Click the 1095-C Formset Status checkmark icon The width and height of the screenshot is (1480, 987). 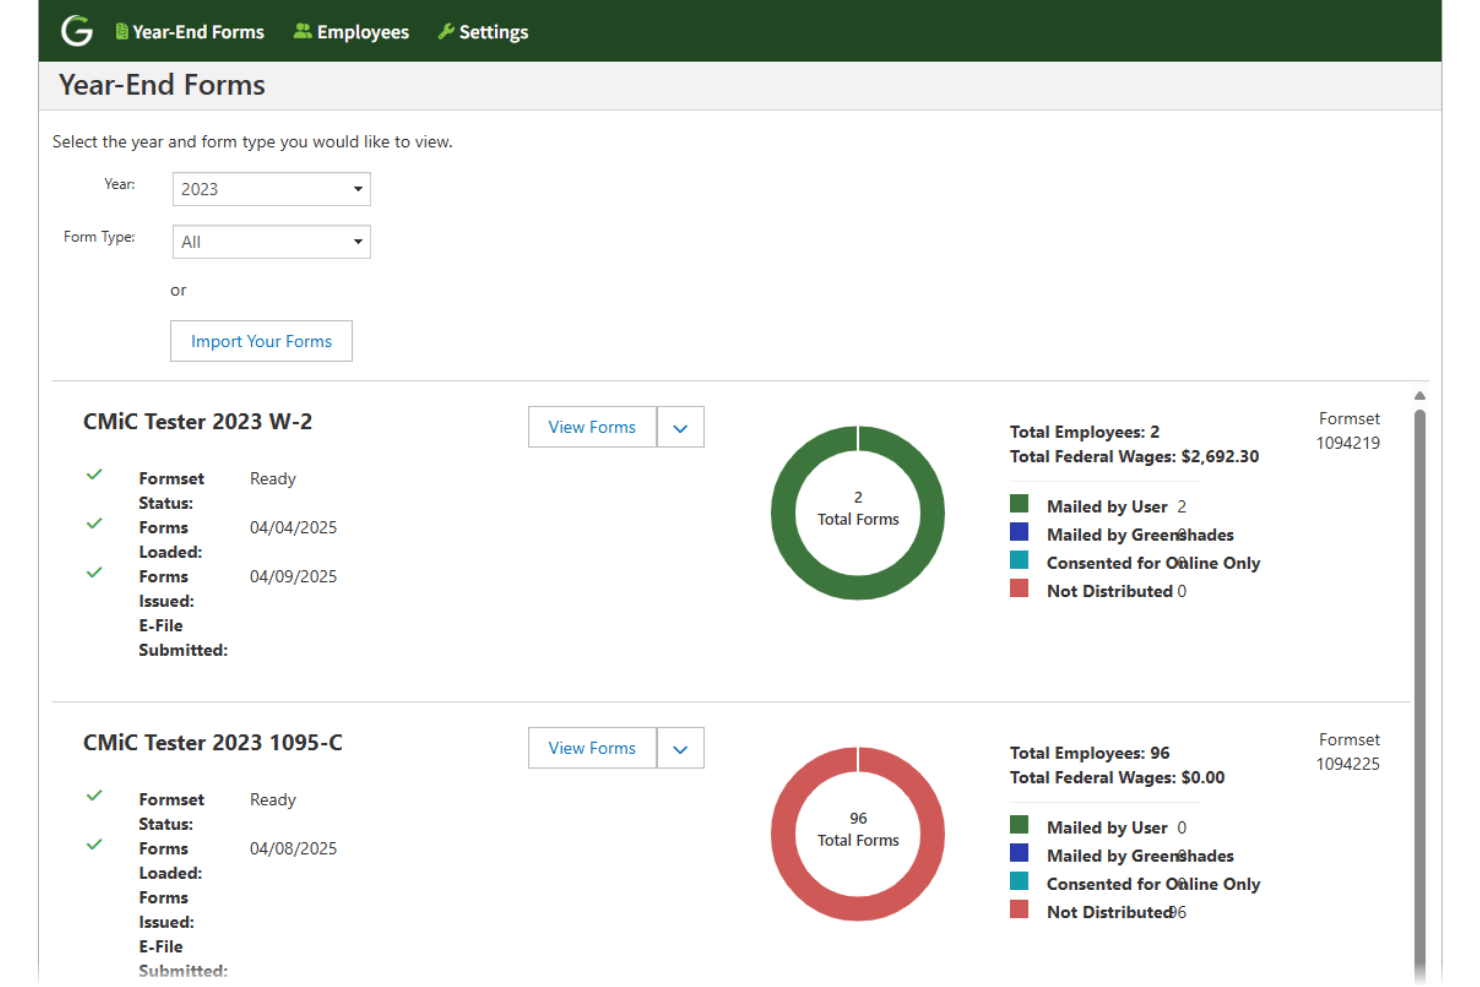tap(94, 795)
